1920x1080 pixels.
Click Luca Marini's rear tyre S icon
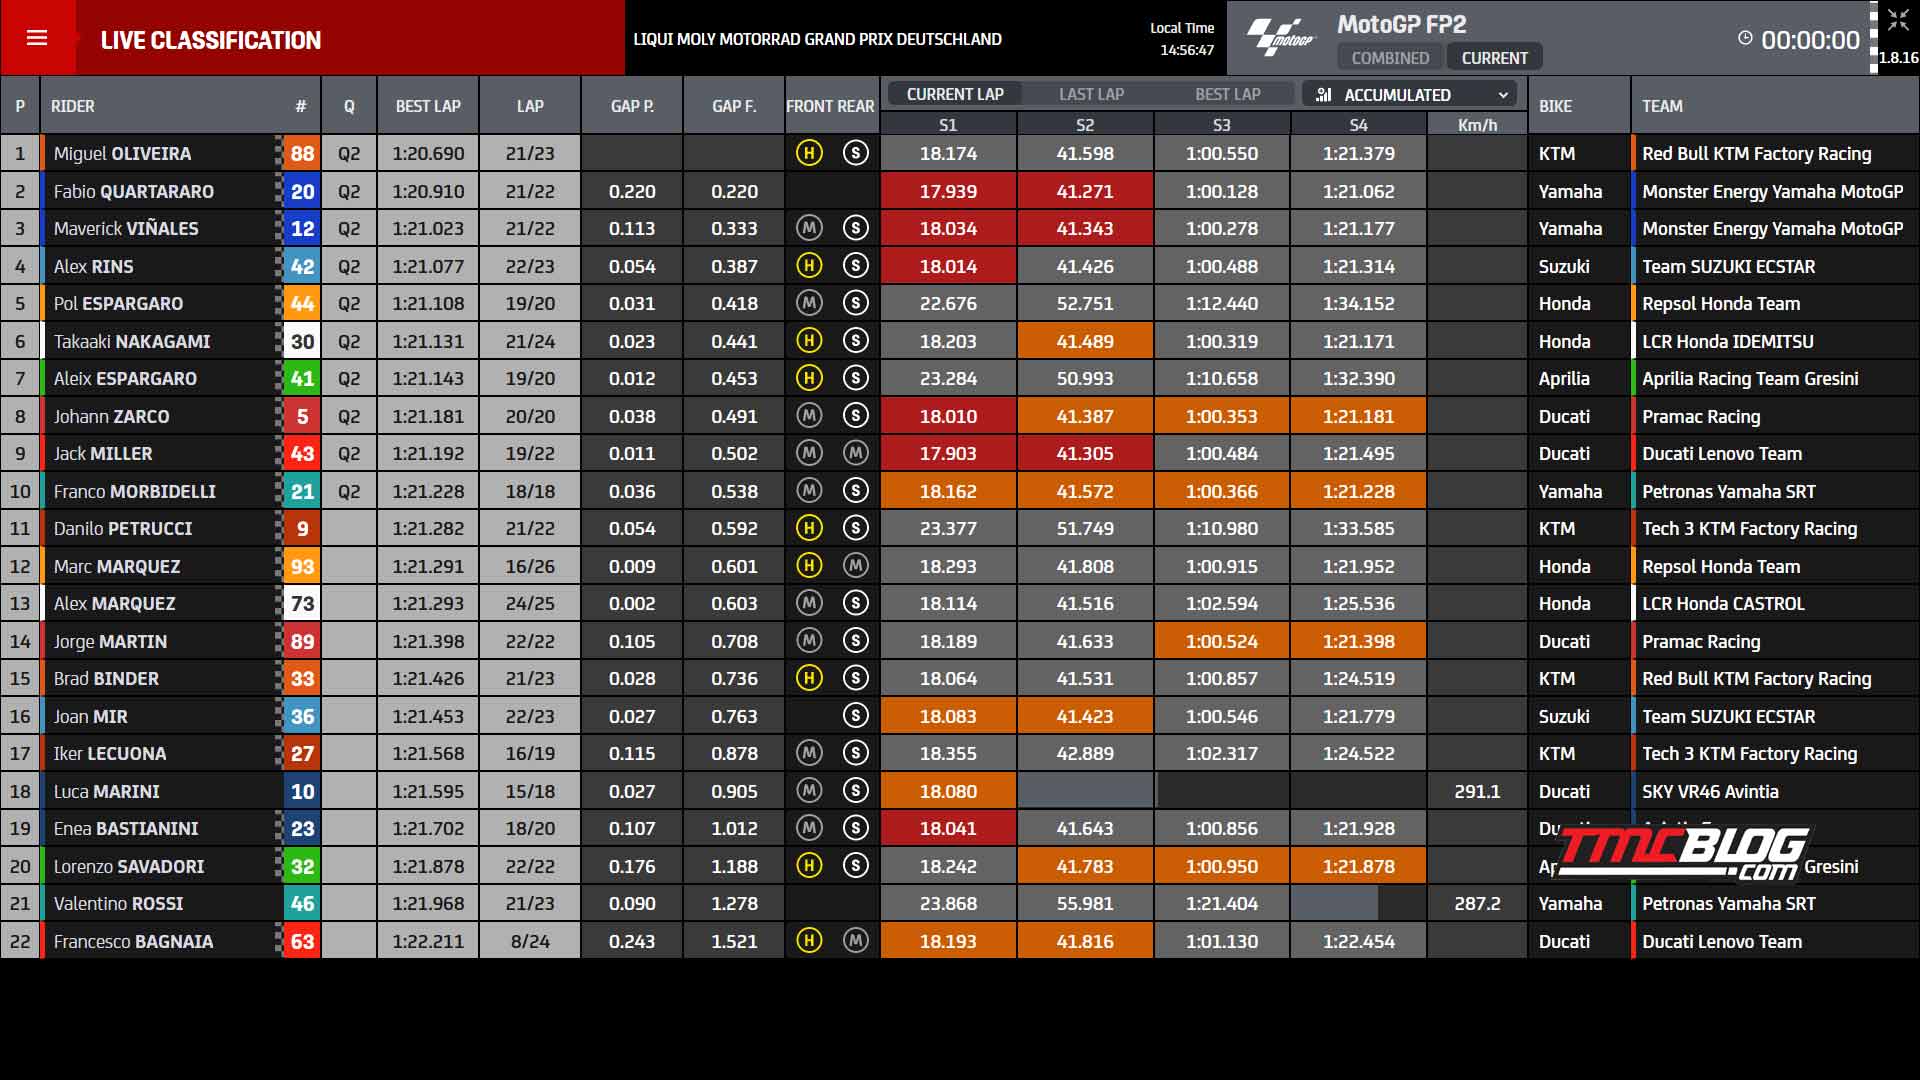point(855,791)
